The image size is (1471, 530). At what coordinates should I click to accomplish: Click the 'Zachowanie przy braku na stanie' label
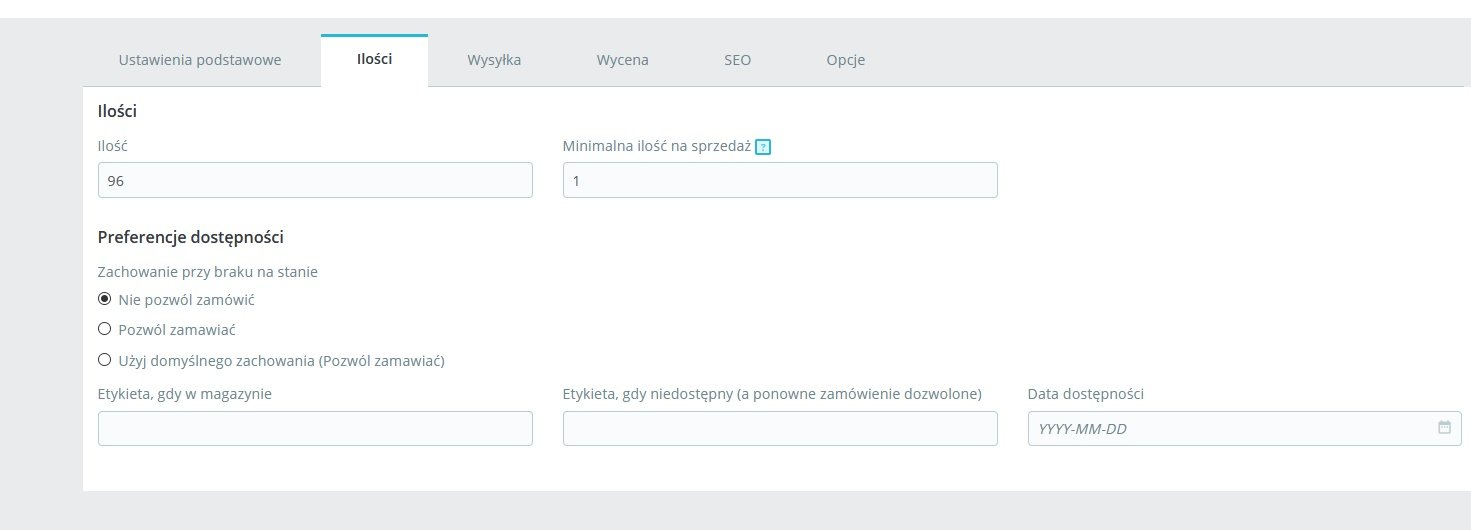207,271
